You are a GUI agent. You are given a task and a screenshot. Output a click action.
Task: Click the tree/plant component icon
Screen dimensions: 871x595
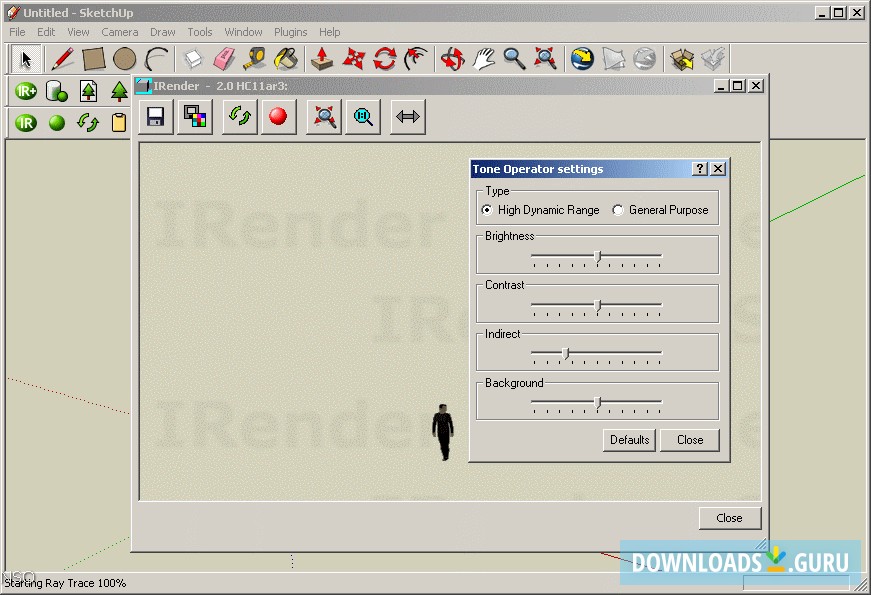(119, 91)
